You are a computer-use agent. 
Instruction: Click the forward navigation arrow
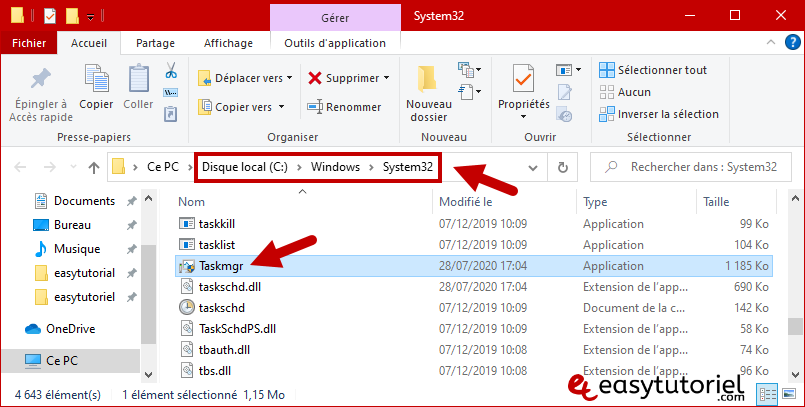click(49, 167)
